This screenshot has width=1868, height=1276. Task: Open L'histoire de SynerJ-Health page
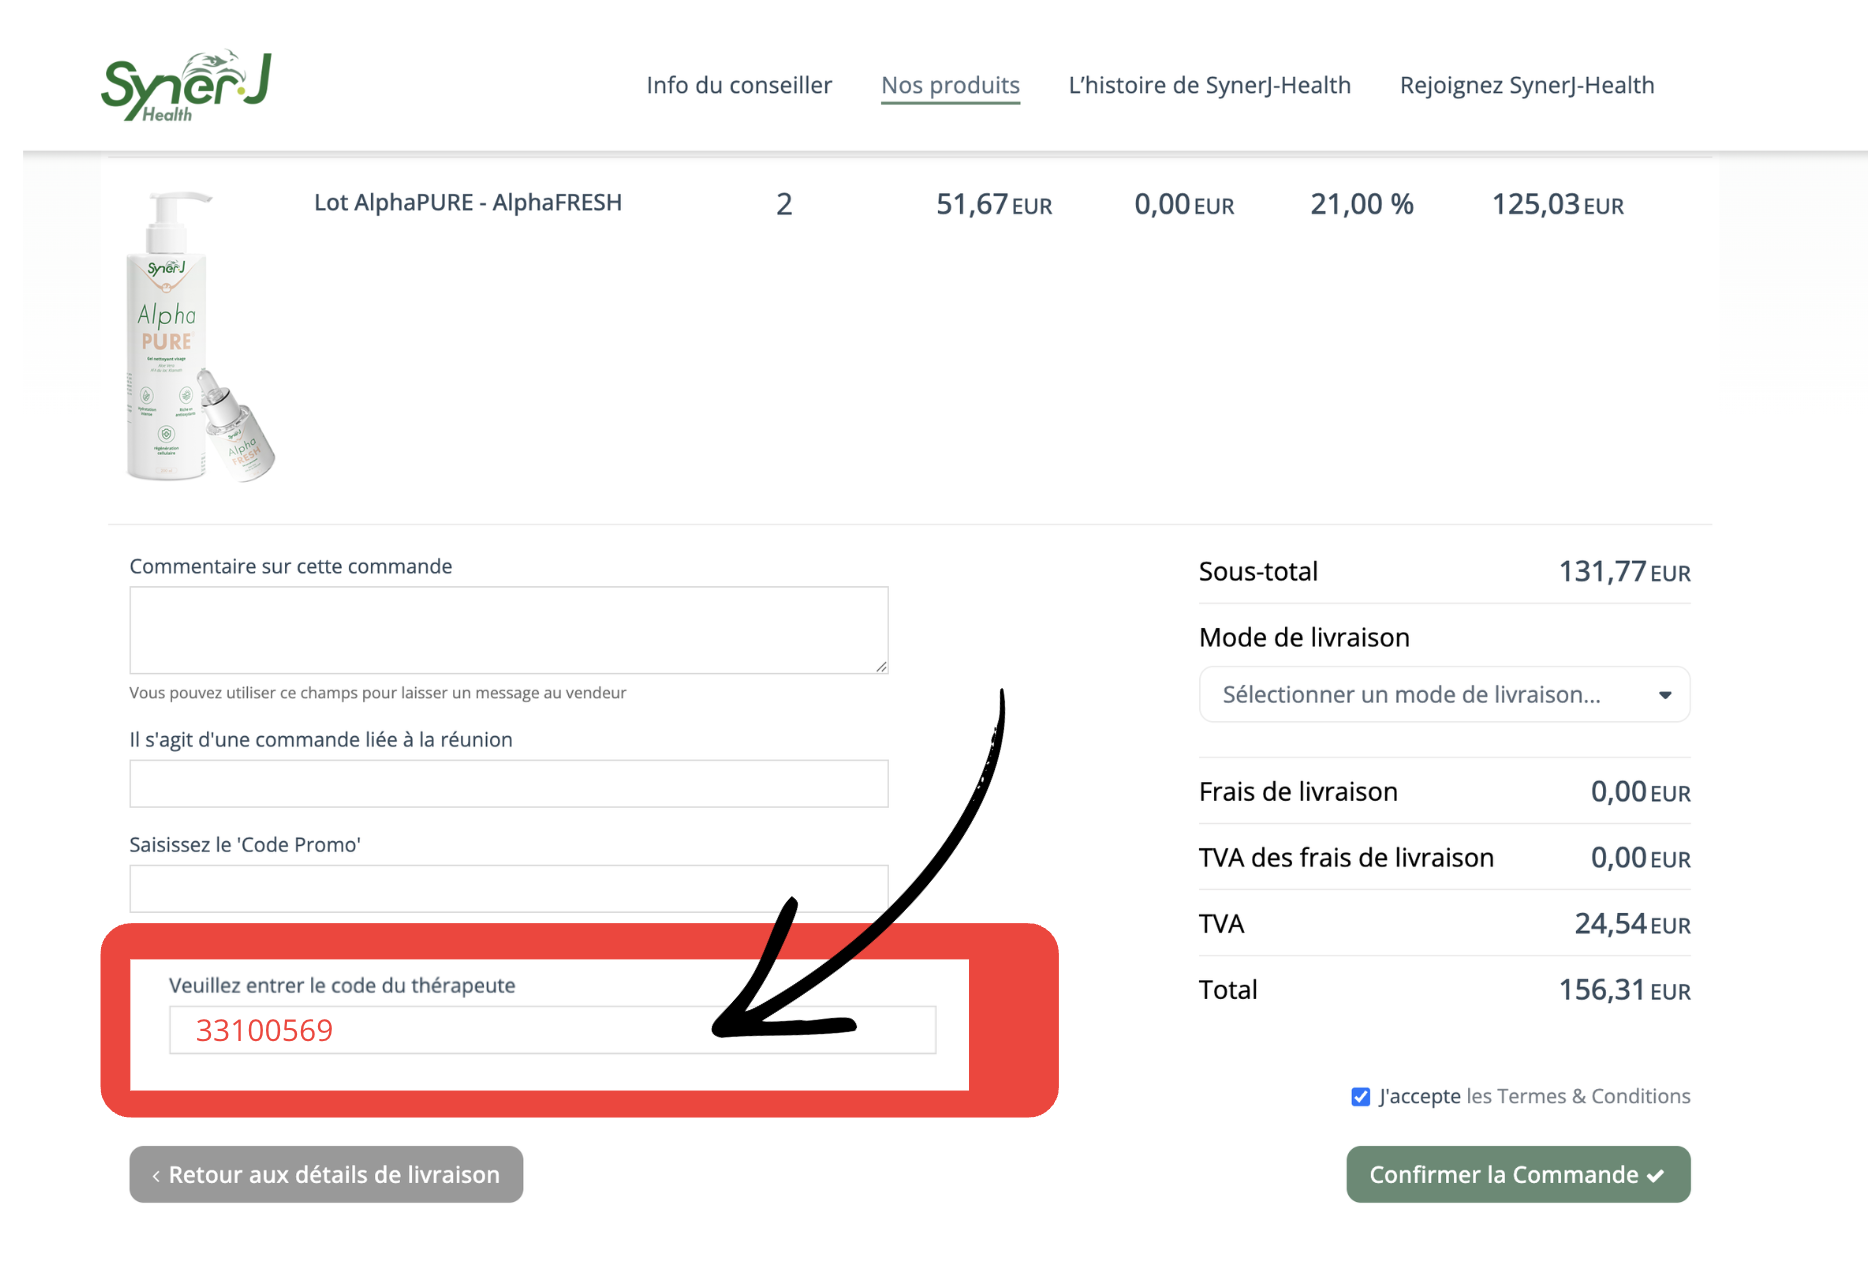(1209, 85)
